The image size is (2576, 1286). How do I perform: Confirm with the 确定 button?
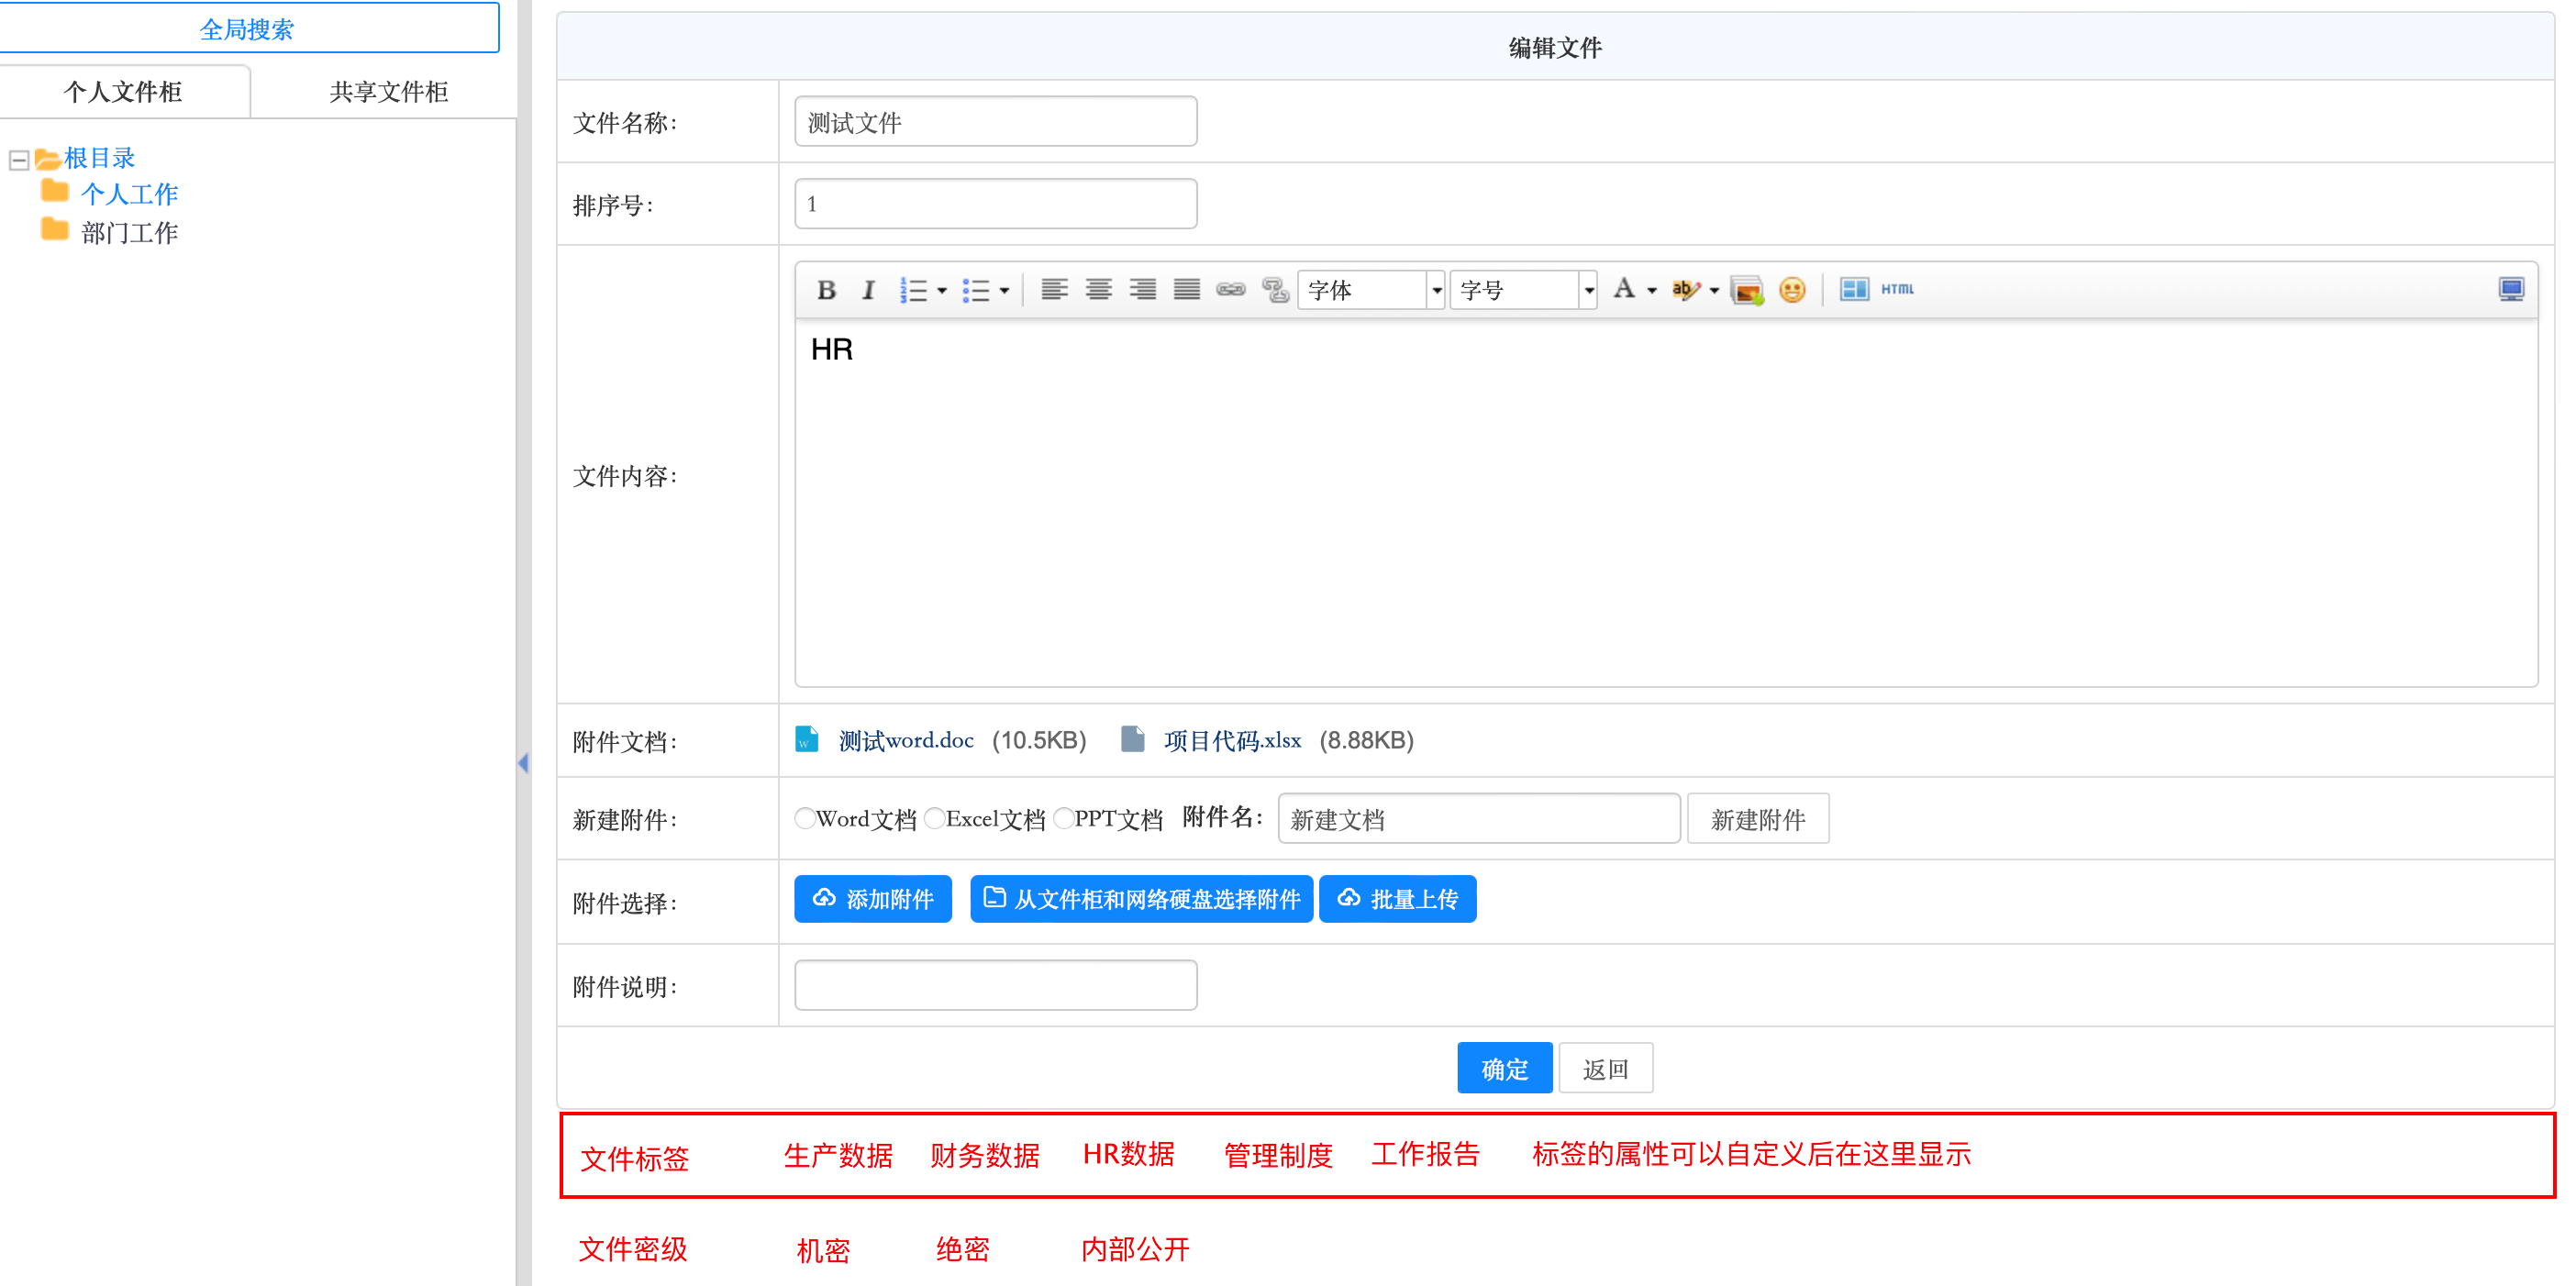pos(1504,1068)
